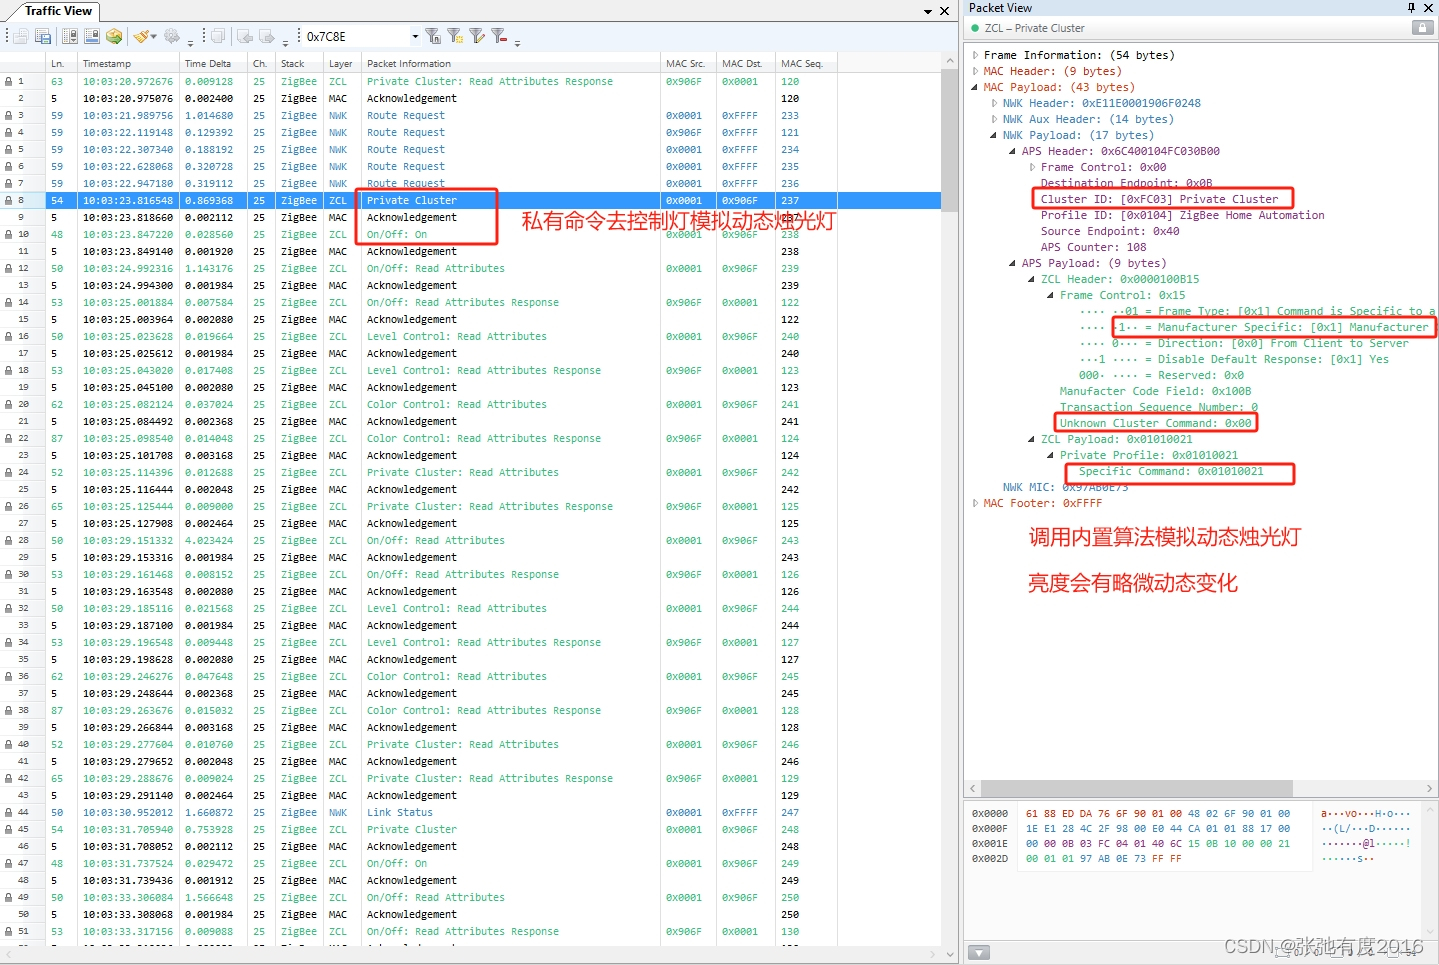Screen dimensions: 1439x965
Task: Select the Route Request packet in row 3
Action: click(470, 115)
